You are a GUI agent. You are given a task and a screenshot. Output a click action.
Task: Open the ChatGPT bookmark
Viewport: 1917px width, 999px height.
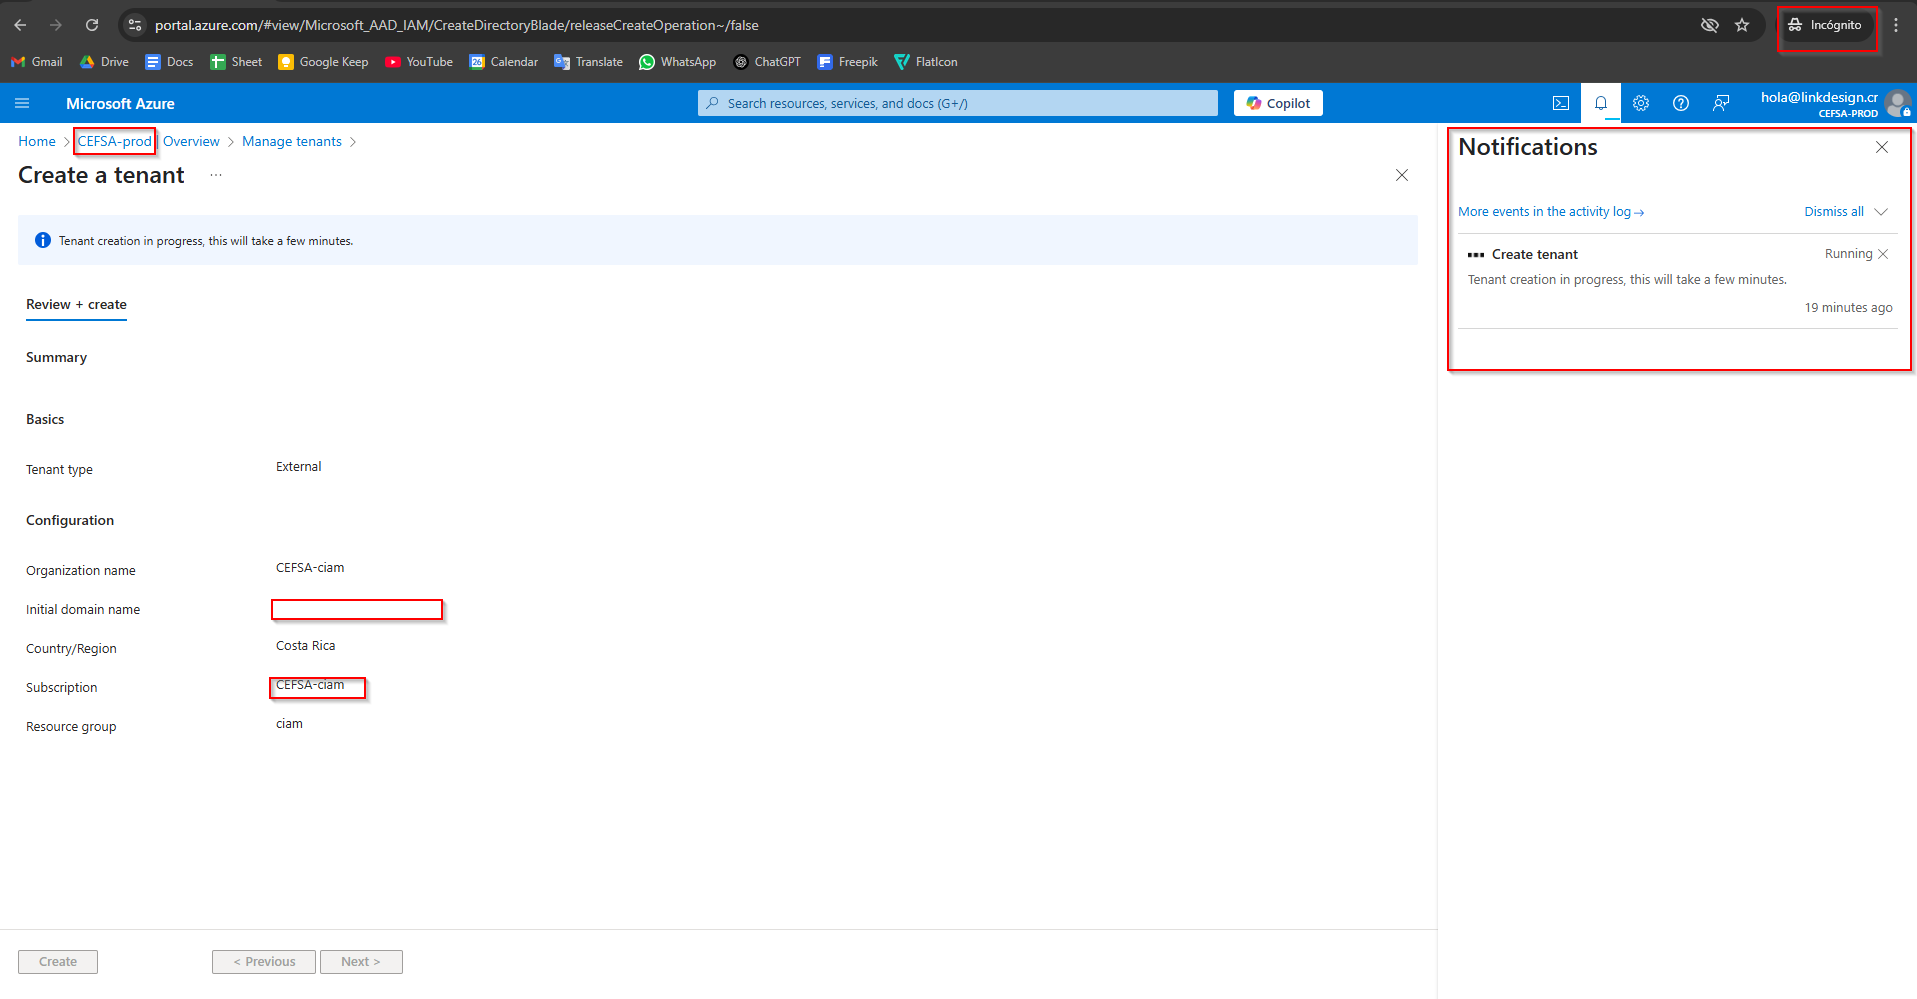click(767, 61)
